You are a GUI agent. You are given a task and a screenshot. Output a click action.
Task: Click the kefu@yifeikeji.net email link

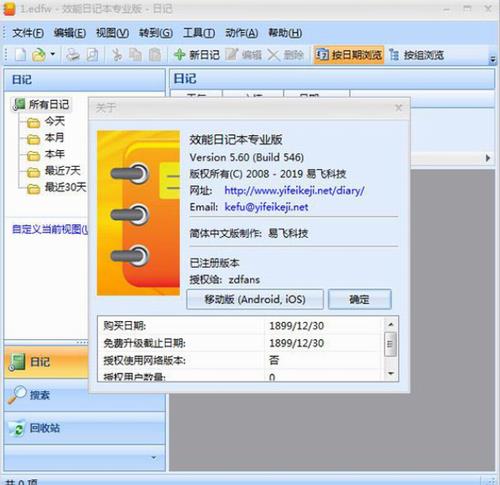(x=266, y=207)
